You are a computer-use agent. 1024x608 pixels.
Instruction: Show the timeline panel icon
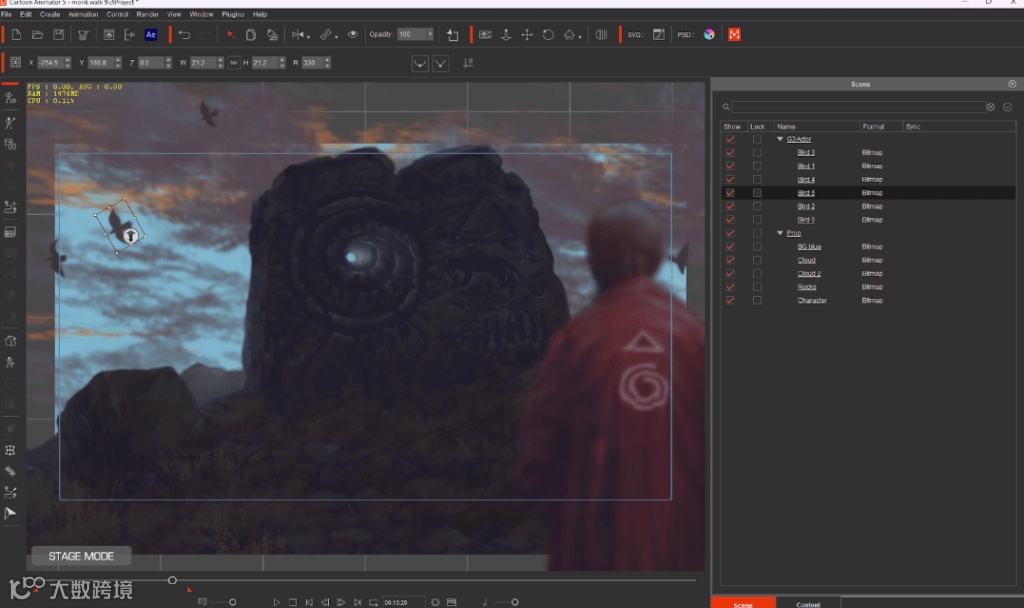pyautogui.click(x=452, y=602)
